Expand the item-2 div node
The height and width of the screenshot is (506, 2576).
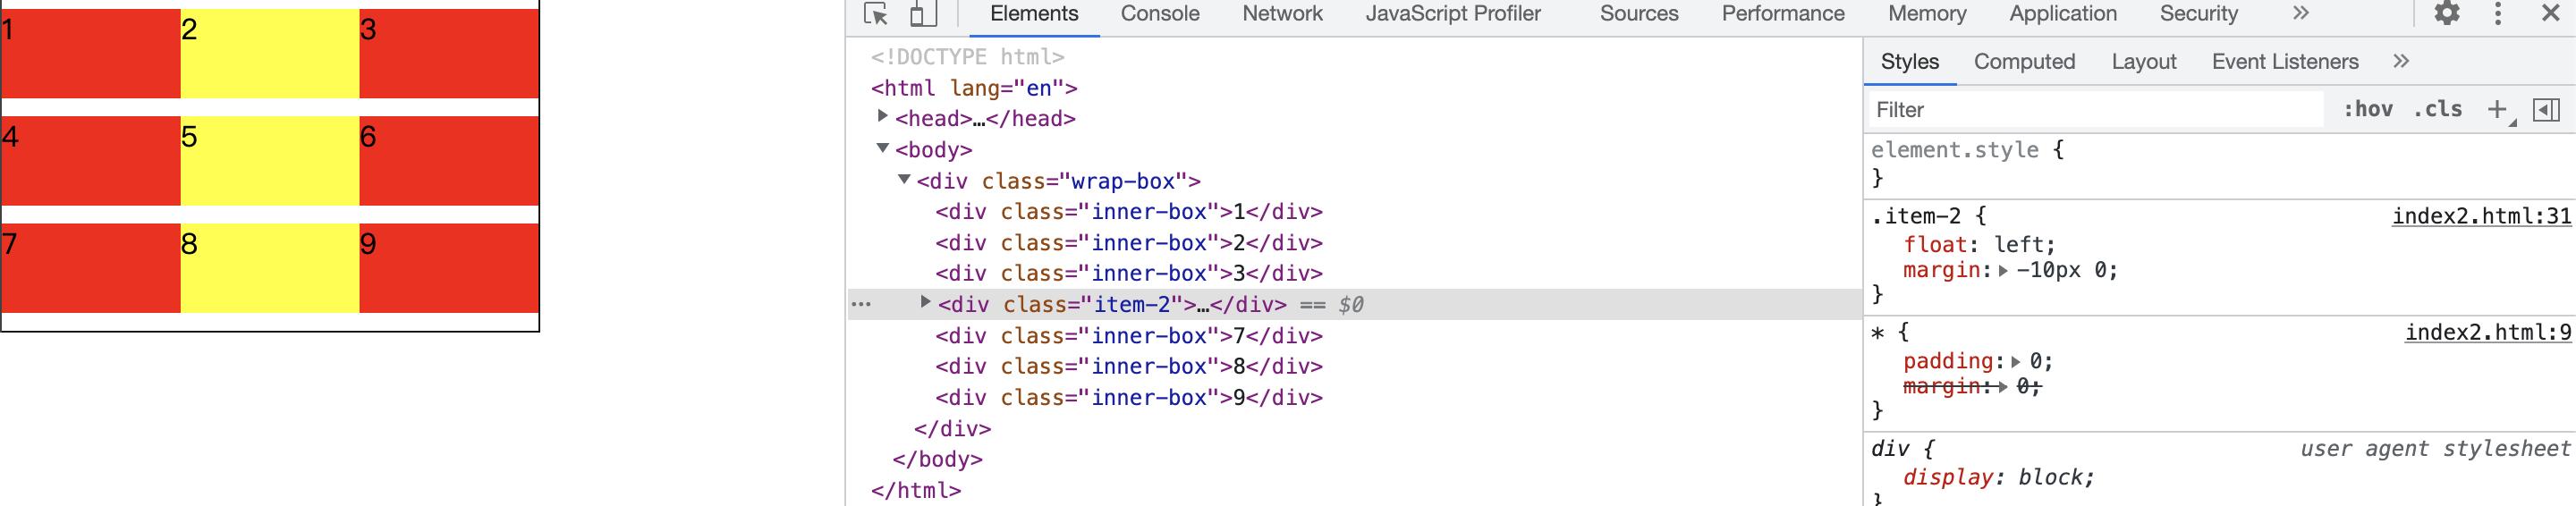tap(925, 303)
